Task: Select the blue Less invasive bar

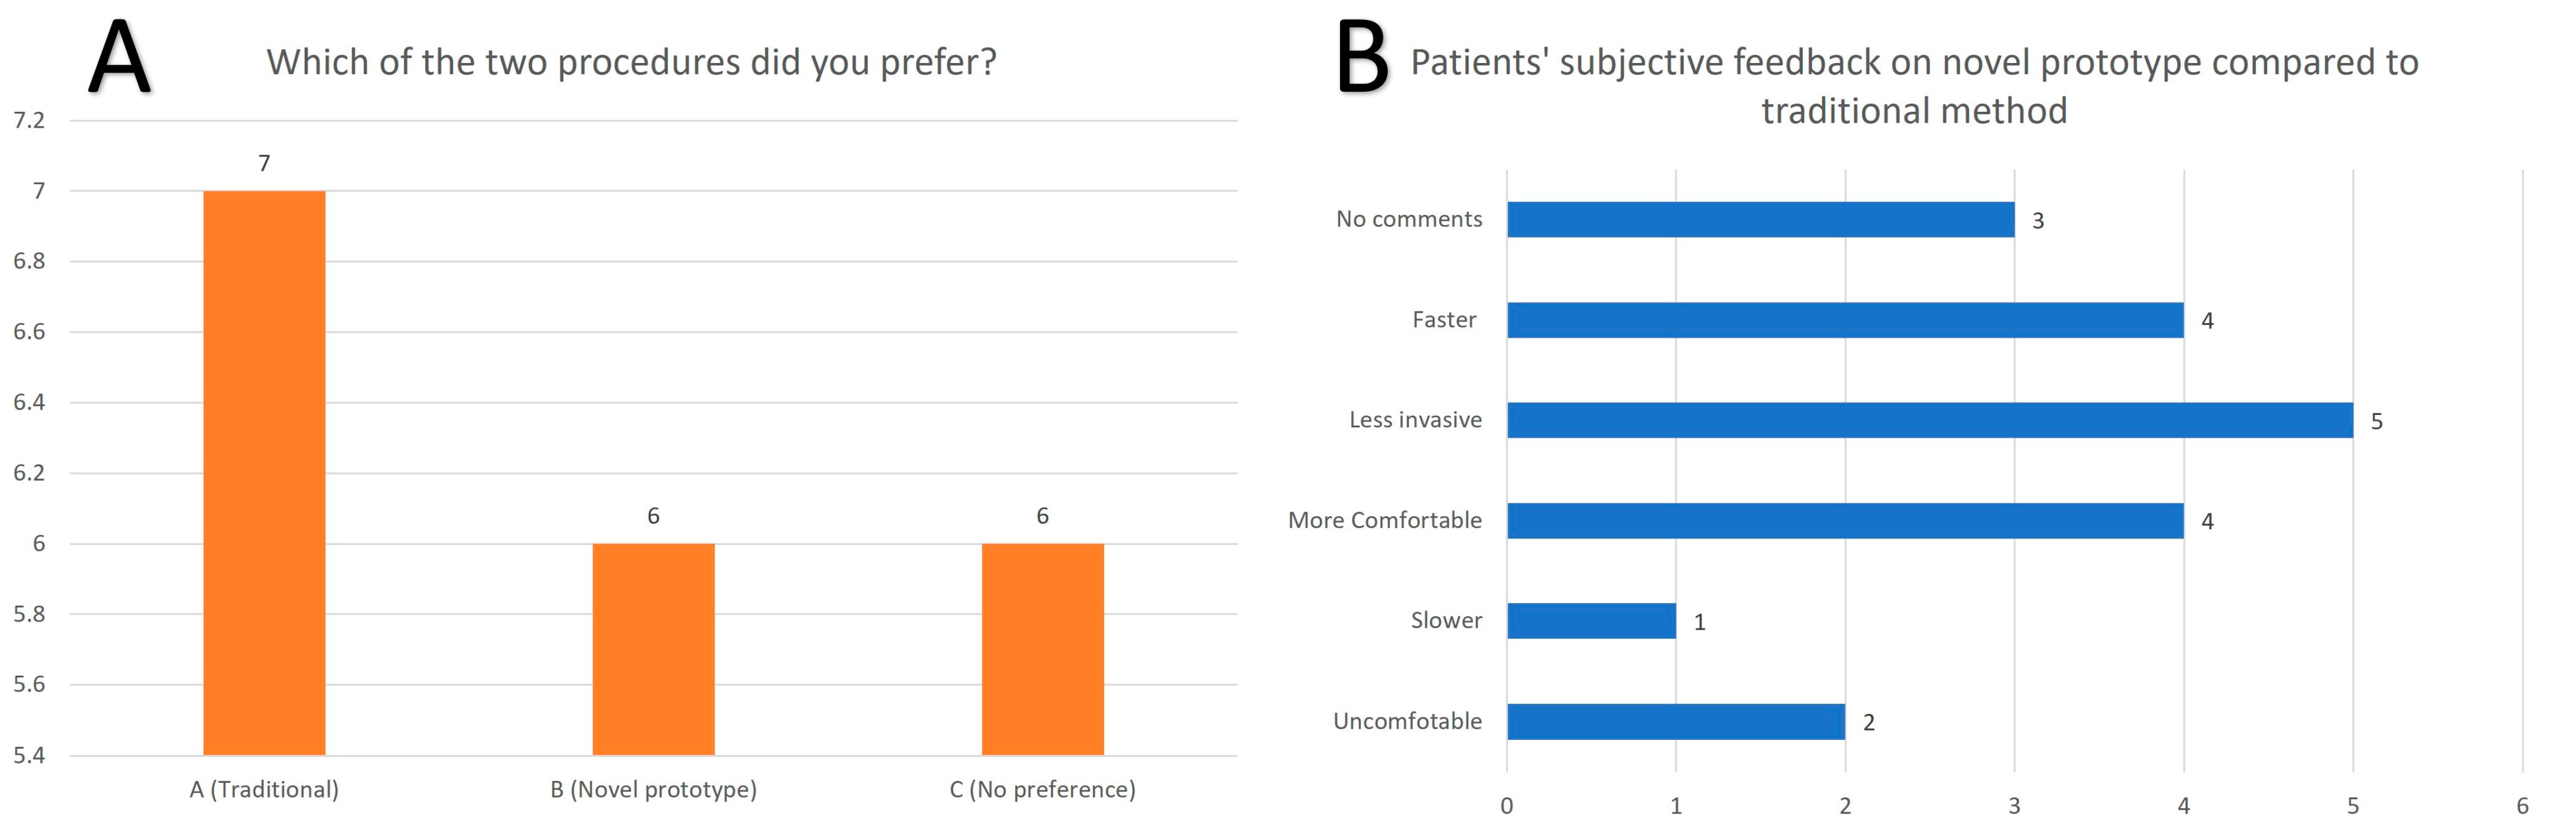Action: tap(1929, 420)
